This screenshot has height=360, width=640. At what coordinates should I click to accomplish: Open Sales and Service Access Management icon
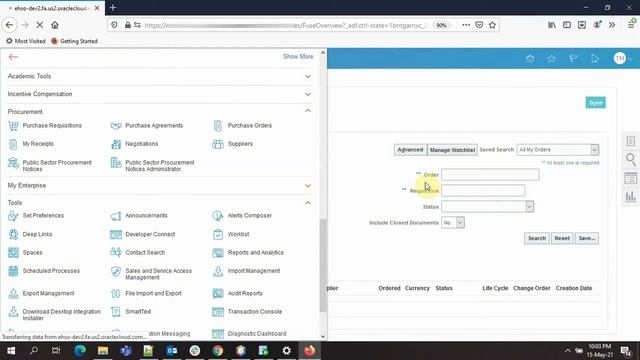click(x=116, y=271)
